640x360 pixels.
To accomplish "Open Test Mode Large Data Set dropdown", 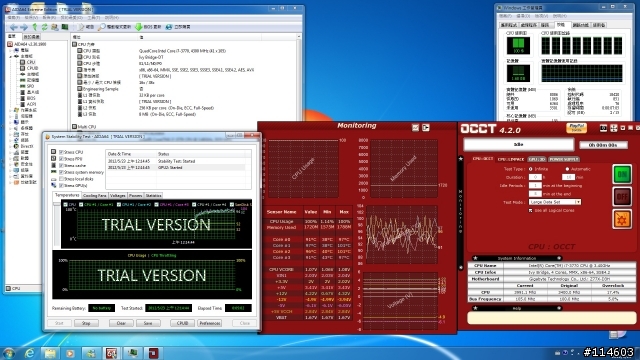I will click(x=555, y=202).
